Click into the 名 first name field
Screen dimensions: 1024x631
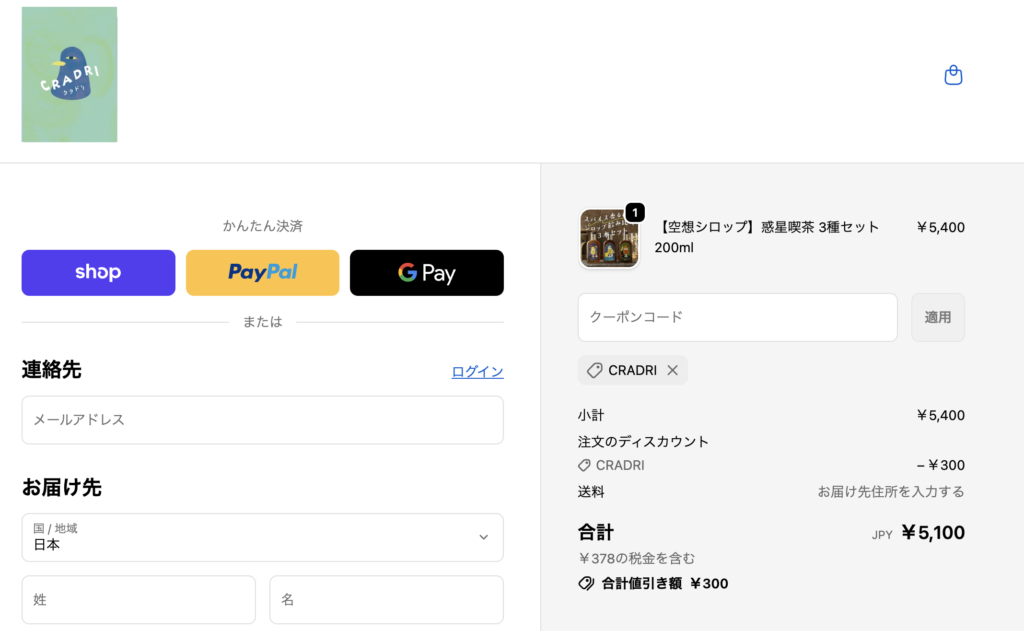pyautogui.click(x=386, y=600)
